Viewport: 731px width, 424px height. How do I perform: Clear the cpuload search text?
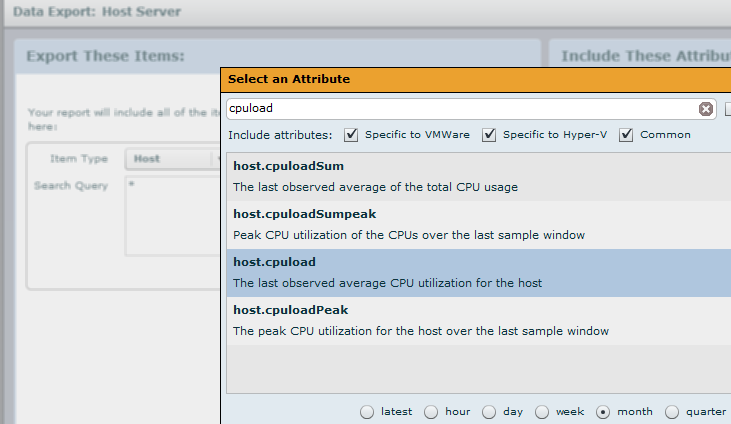click(x=706, y=109)
